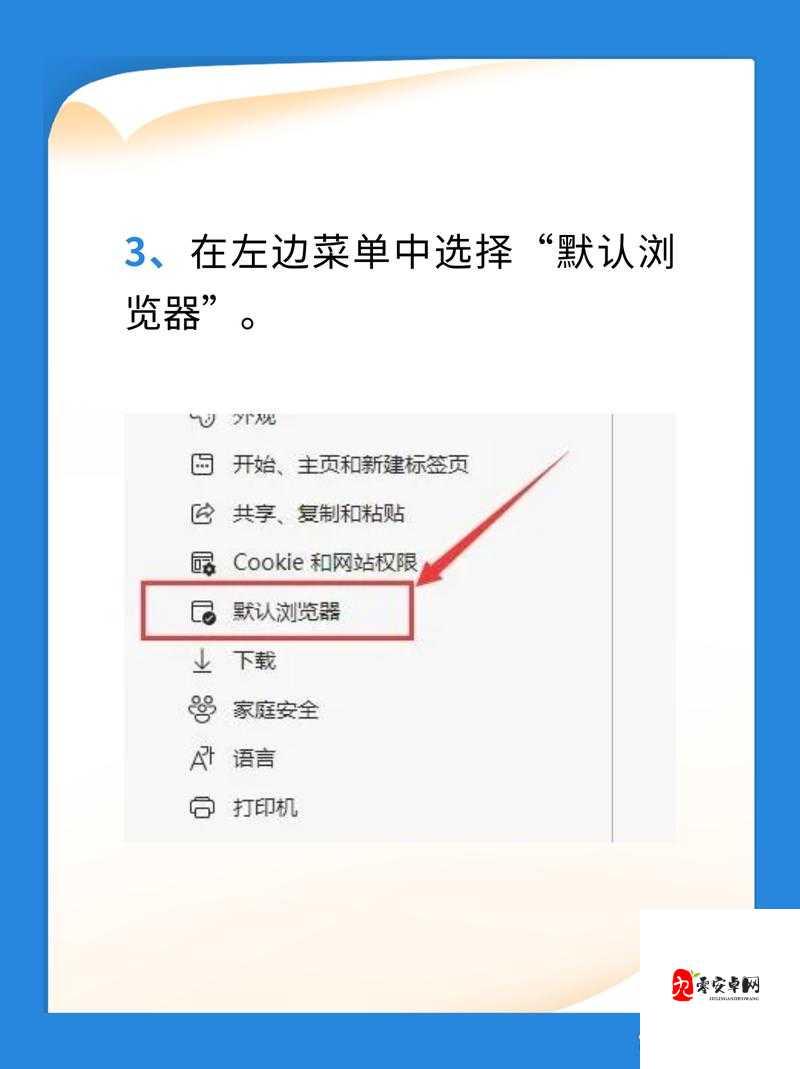Open 共享、复制和粘贴 settings

click(318, 513)
